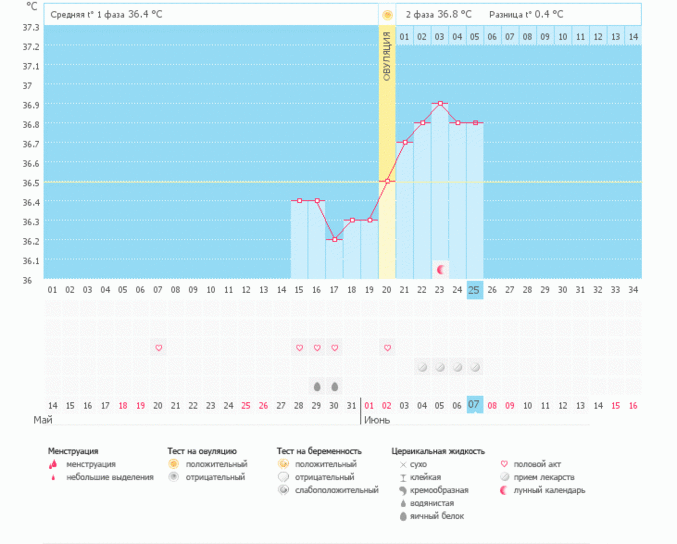Select highlighted cycle day 25 on the axis
677x544 pixels.
tap(475, 290)
